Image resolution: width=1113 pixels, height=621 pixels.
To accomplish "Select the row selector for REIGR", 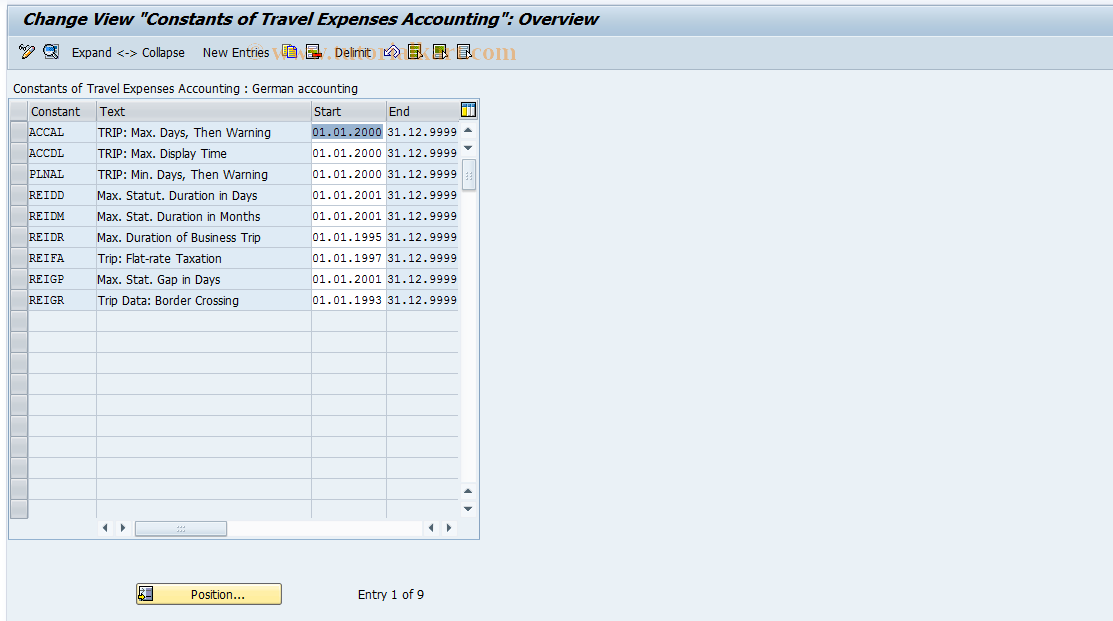I will click(18, 300).
